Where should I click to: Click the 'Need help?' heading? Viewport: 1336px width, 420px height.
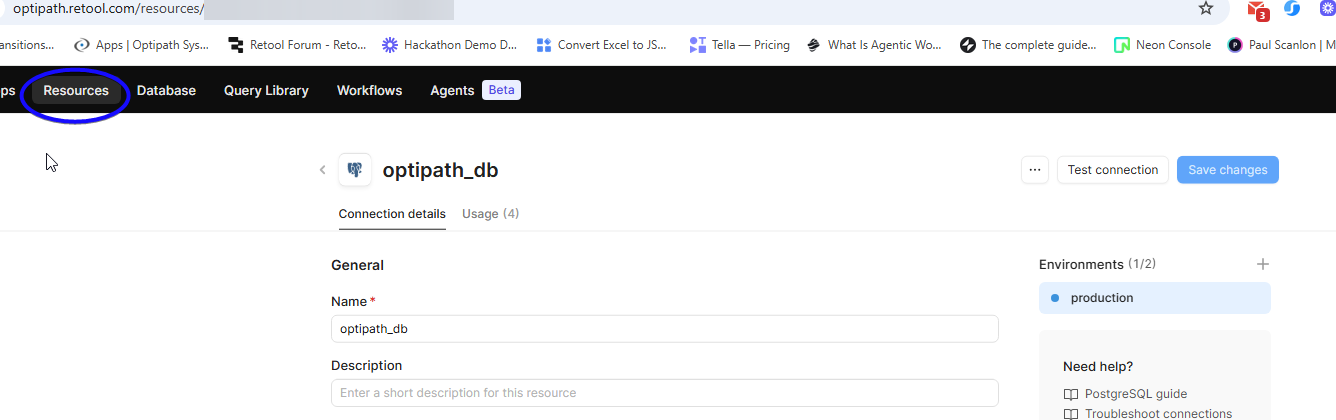coord(1098,367)
